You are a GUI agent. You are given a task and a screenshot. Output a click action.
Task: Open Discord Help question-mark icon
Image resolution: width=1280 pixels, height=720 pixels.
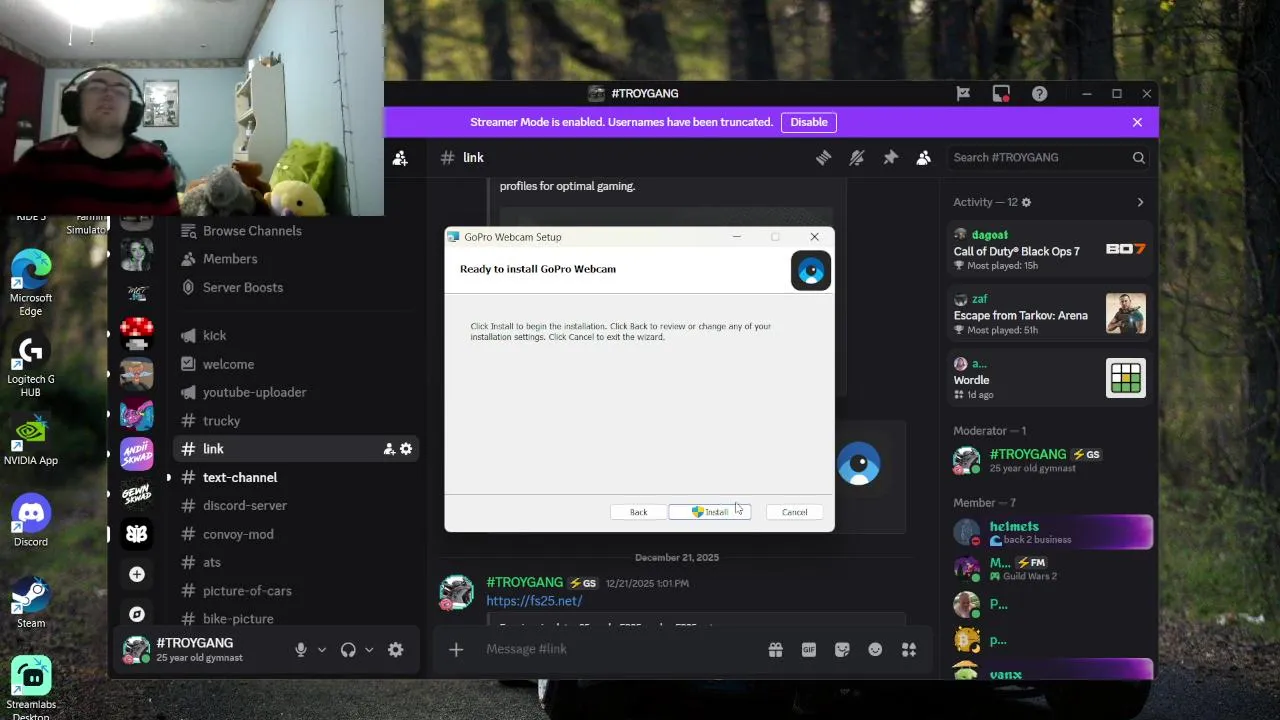[x=1040, y=93]
